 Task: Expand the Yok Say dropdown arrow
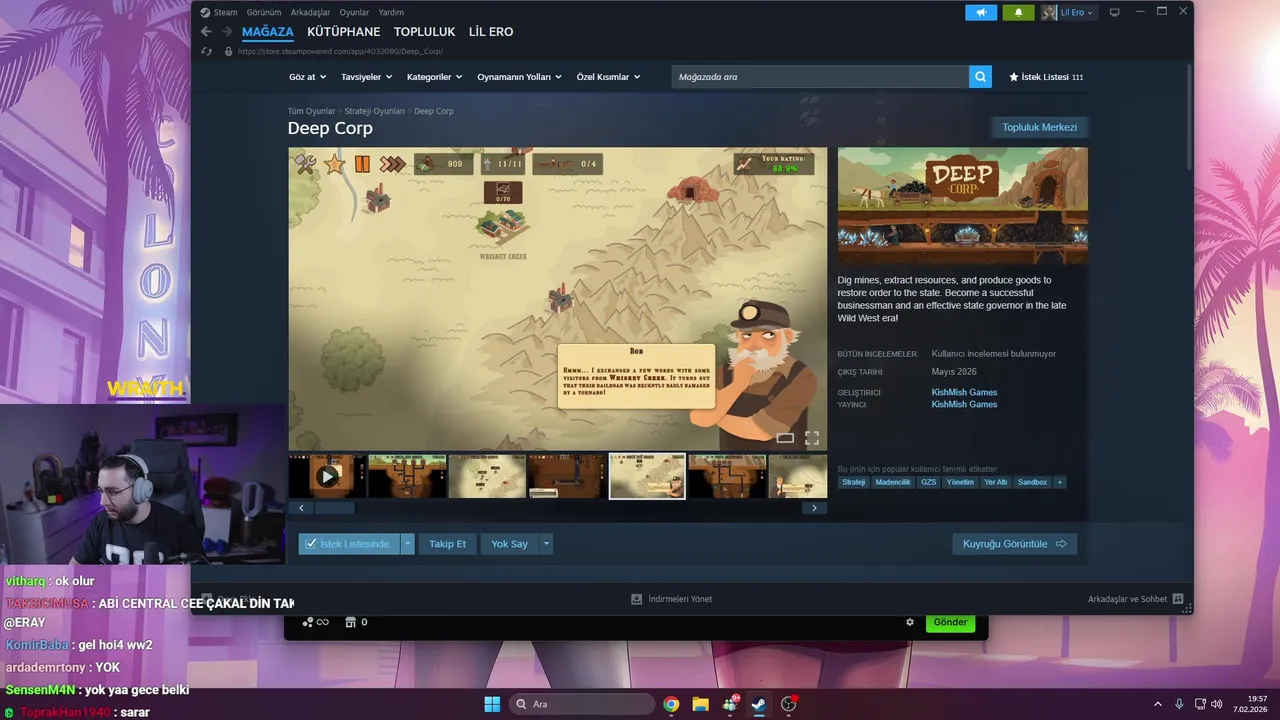[x=546, y=544]
